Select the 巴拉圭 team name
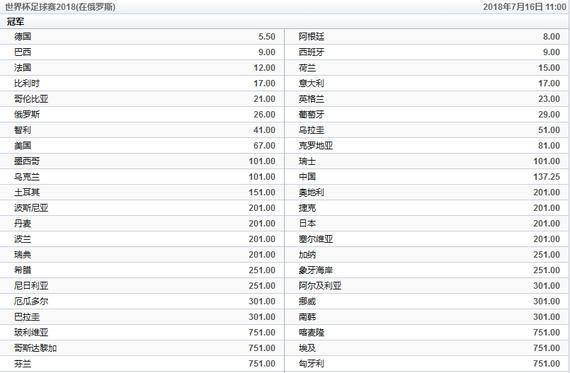The height and width of the screenshot is (373, 570). pos(27,317)
